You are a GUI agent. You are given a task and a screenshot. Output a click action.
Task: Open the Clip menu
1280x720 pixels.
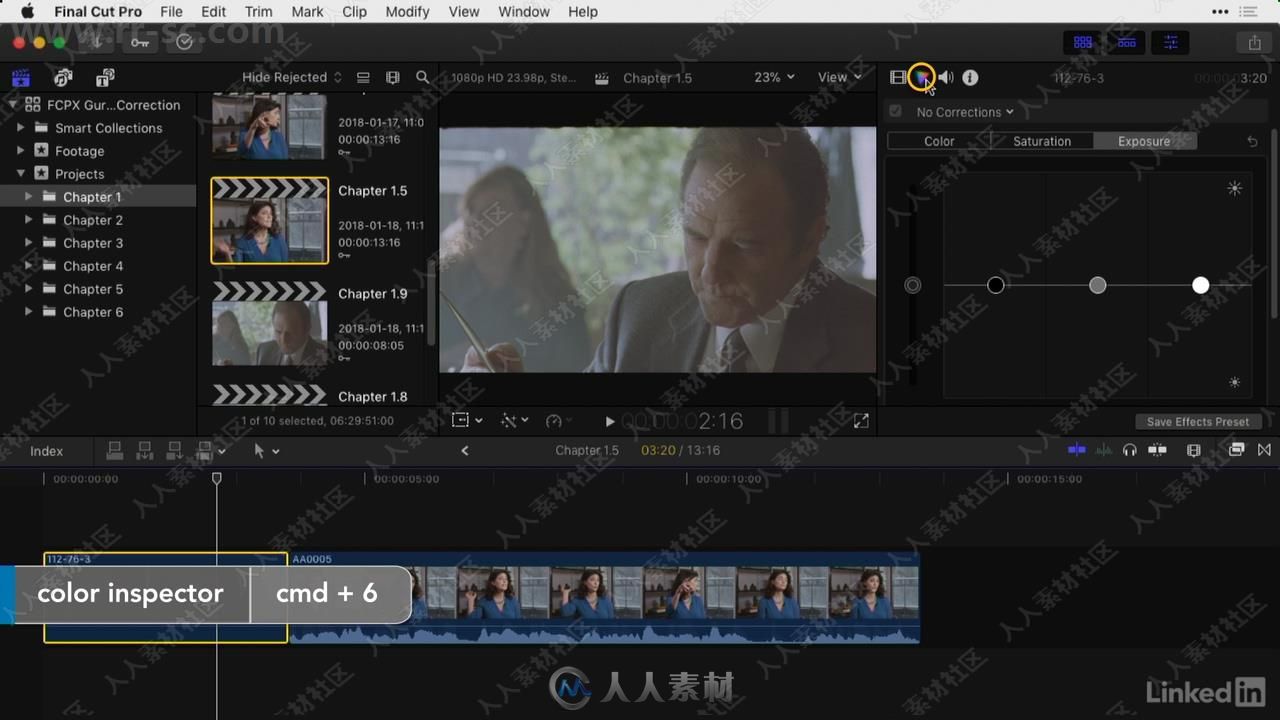(x=354, y=12)
